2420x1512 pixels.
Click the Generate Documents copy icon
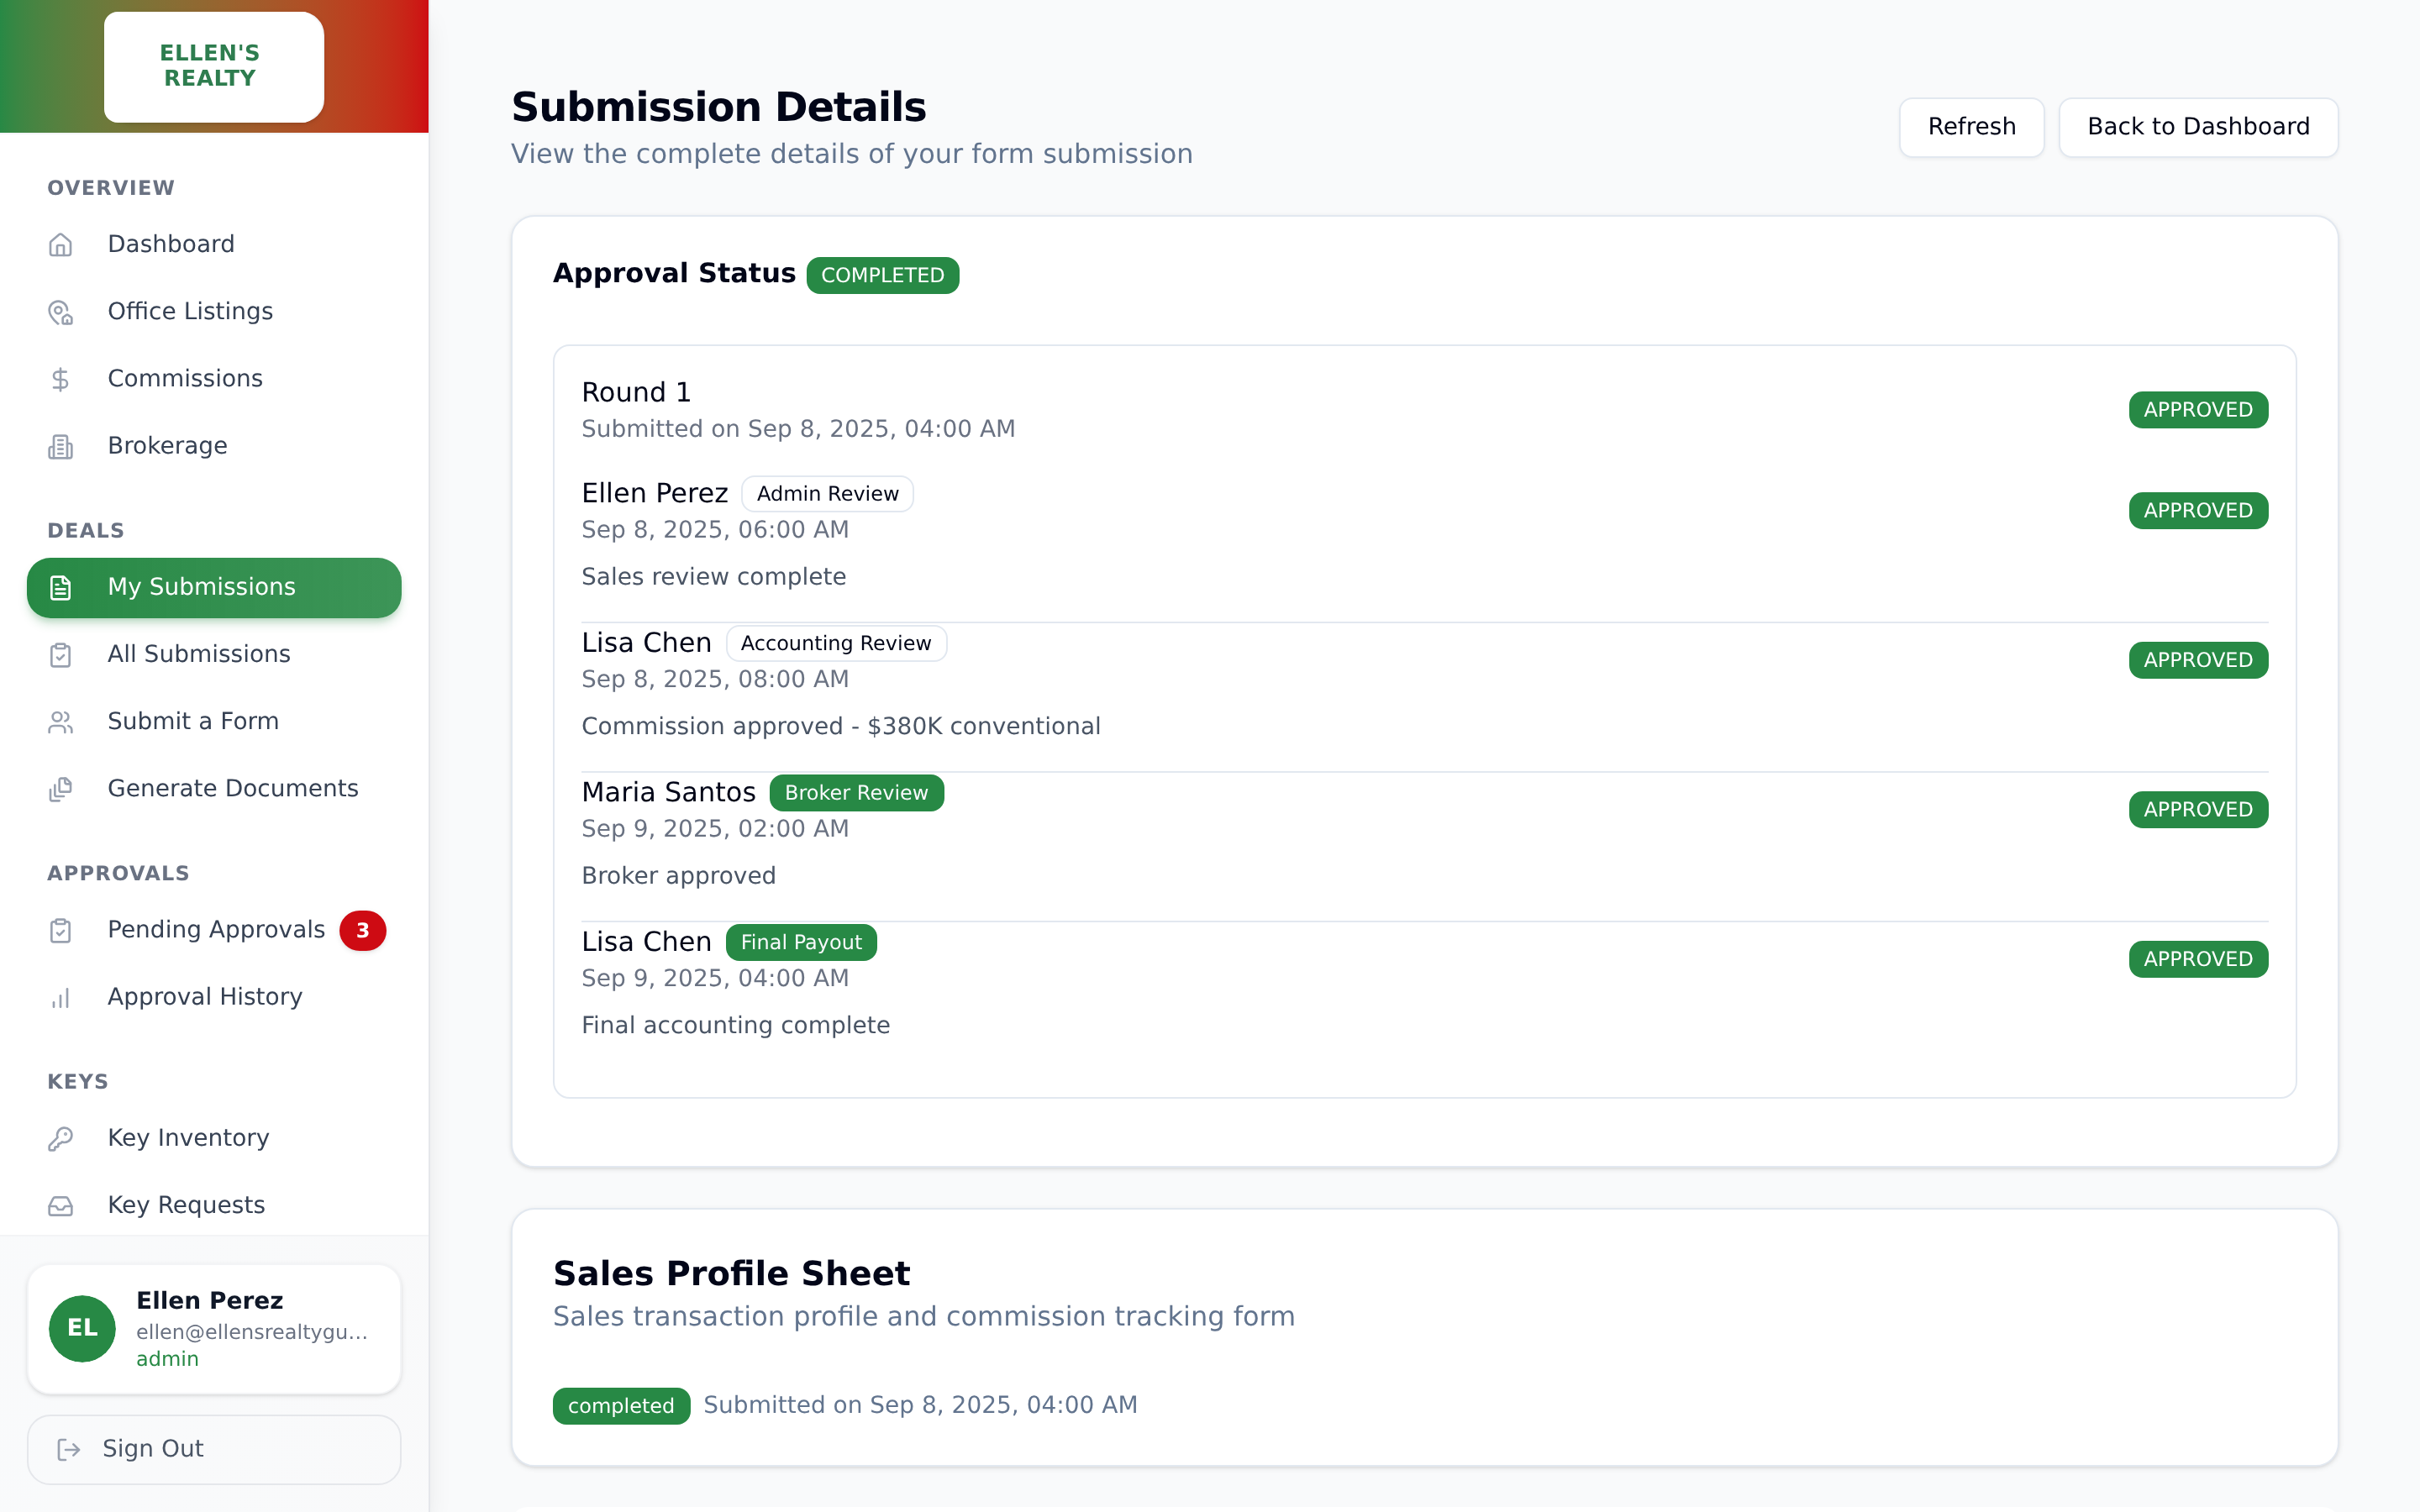pos(61,789)
